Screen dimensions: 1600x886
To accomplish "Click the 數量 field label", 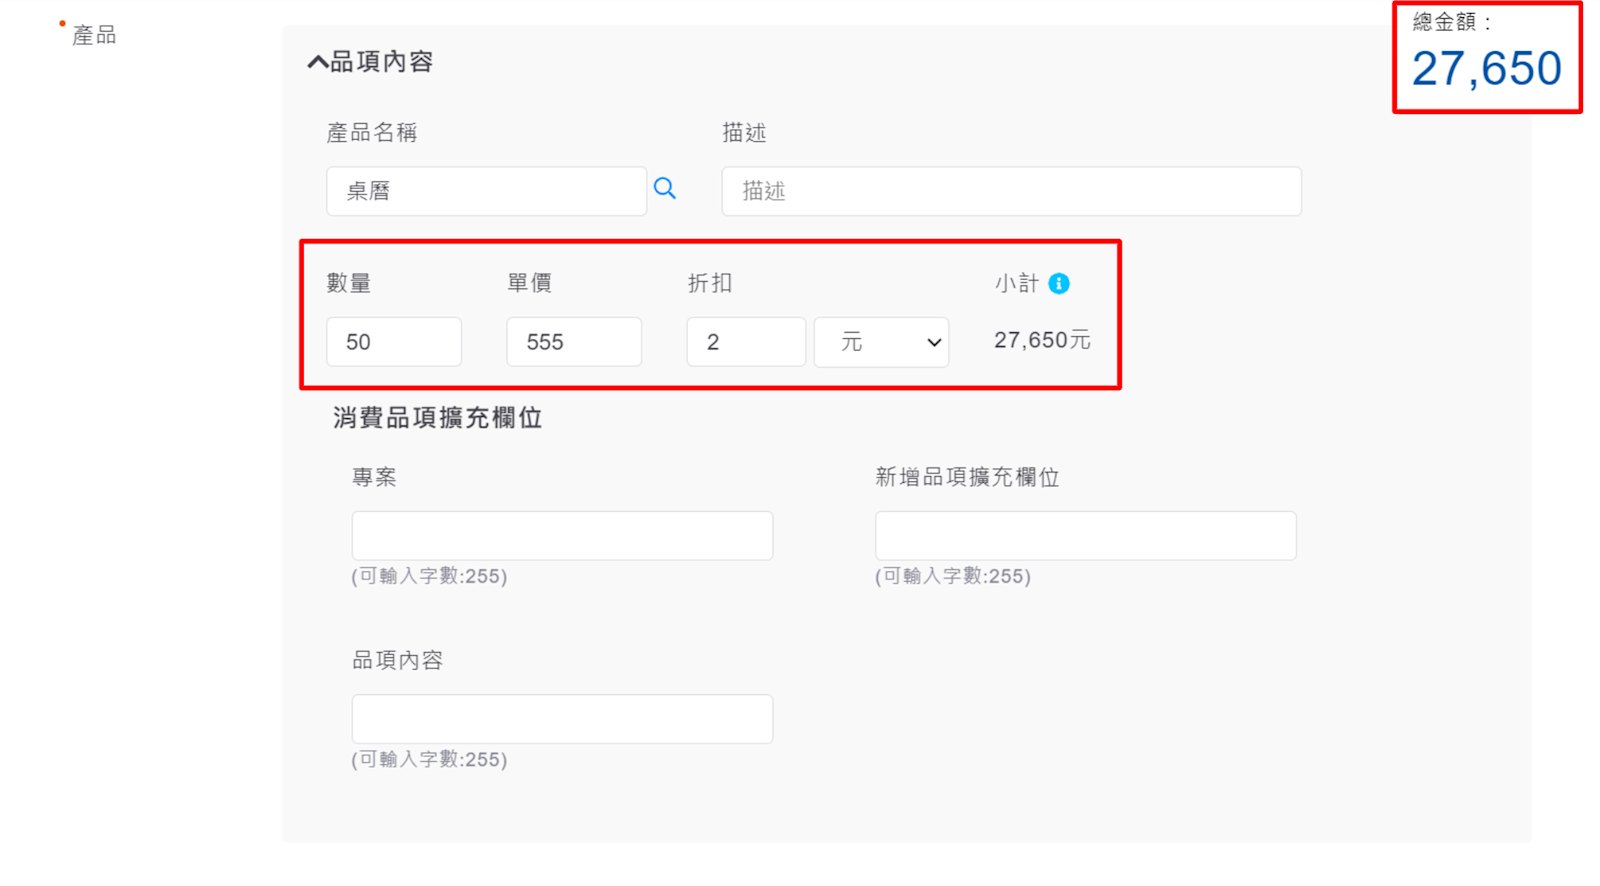I will tap(349, 284).
